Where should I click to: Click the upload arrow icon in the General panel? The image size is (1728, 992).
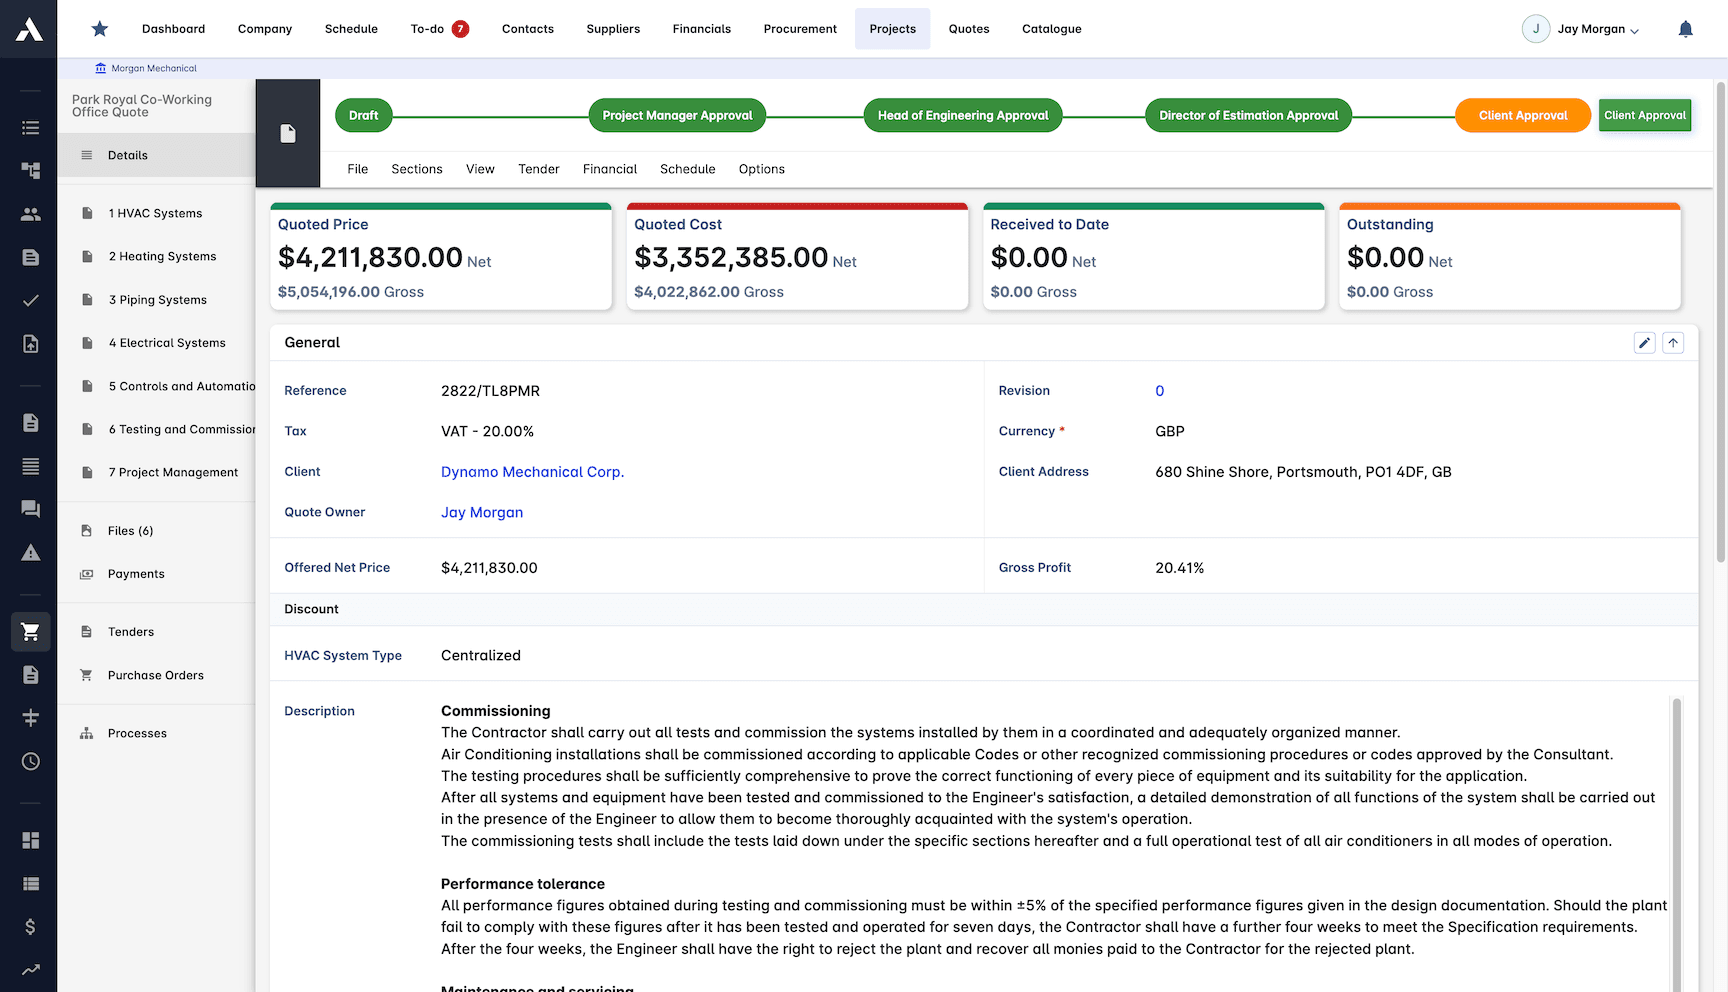point(1673,342)
